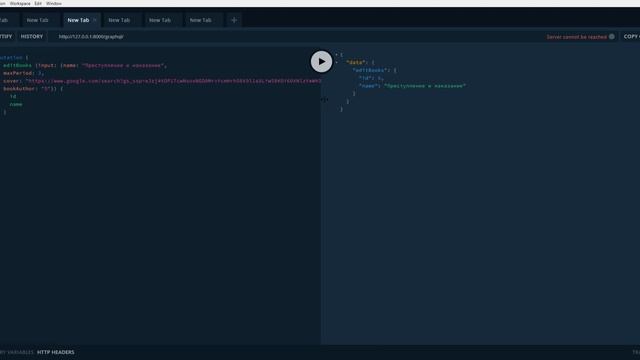Open the query HISTORY panel
This screenshot has width=640, height=360.
click(32, 36)
